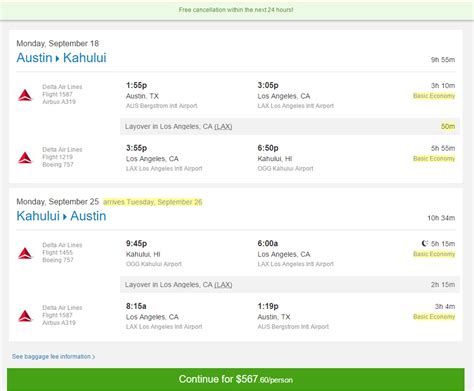Click Basic Economy label on 8:15a return flight
474x391 pixels.
tap(434, 317)
